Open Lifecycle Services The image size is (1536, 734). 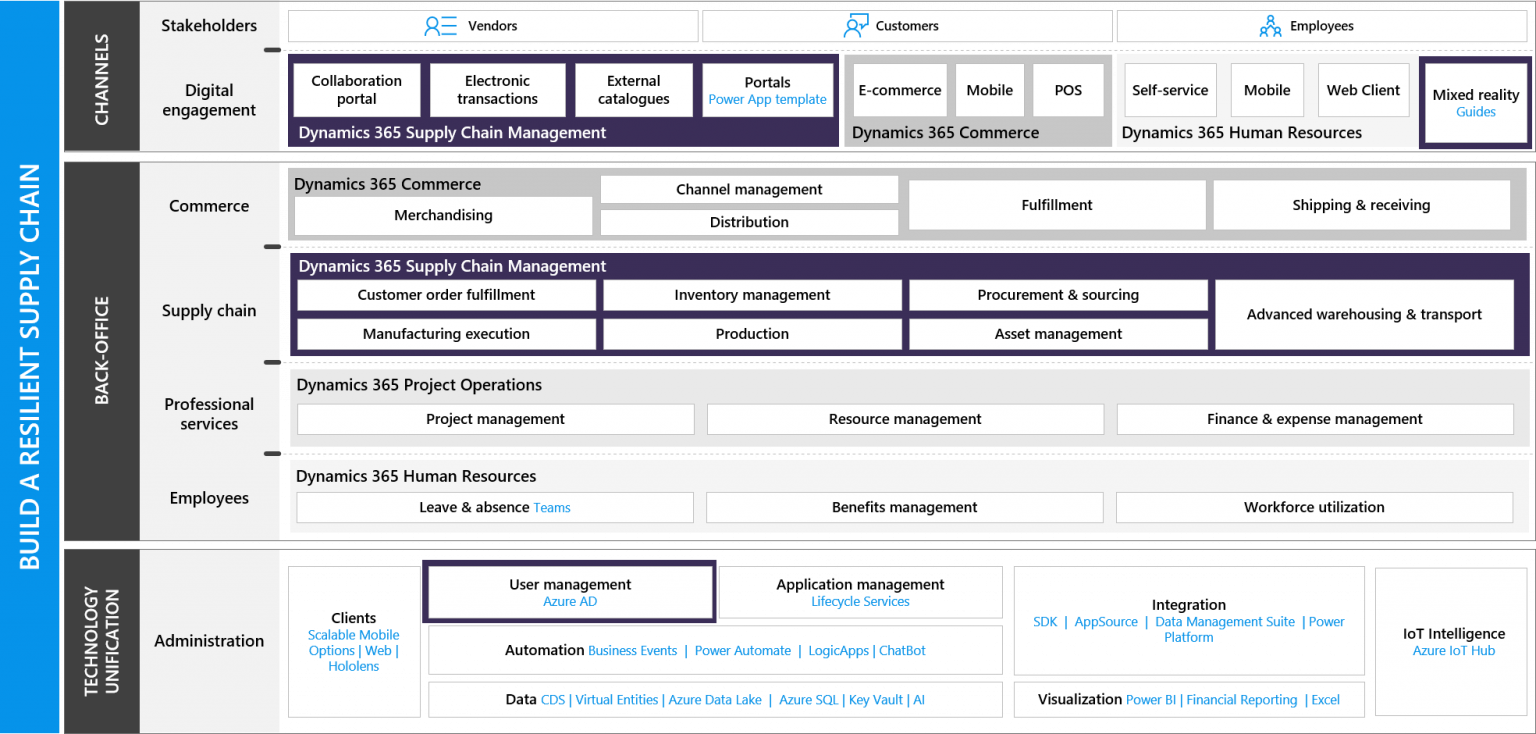[x=859, y=601]
